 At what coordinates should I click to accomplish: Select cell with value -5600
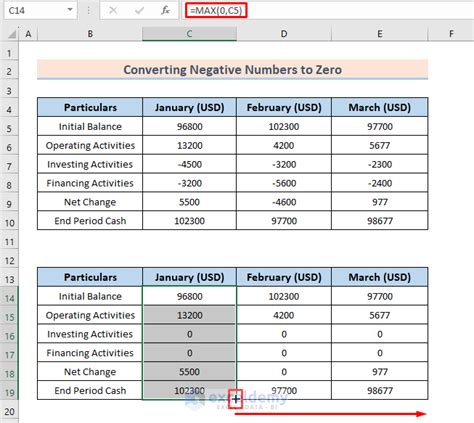point(284,183)
